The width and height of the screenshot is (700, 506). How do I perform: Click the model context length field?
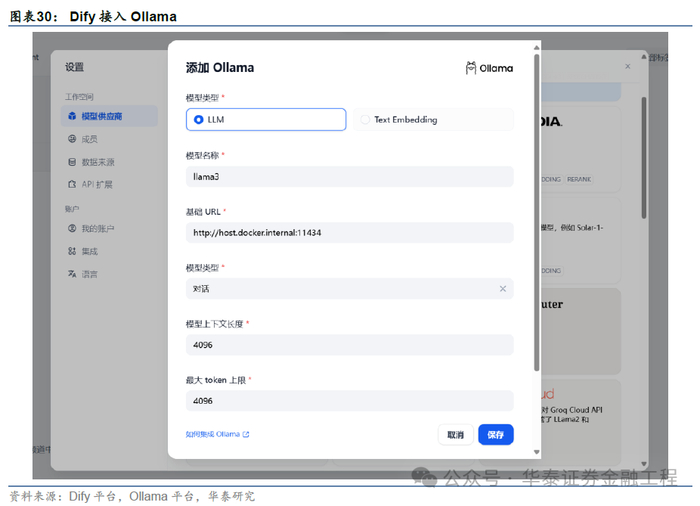click(x=350, y=345)
